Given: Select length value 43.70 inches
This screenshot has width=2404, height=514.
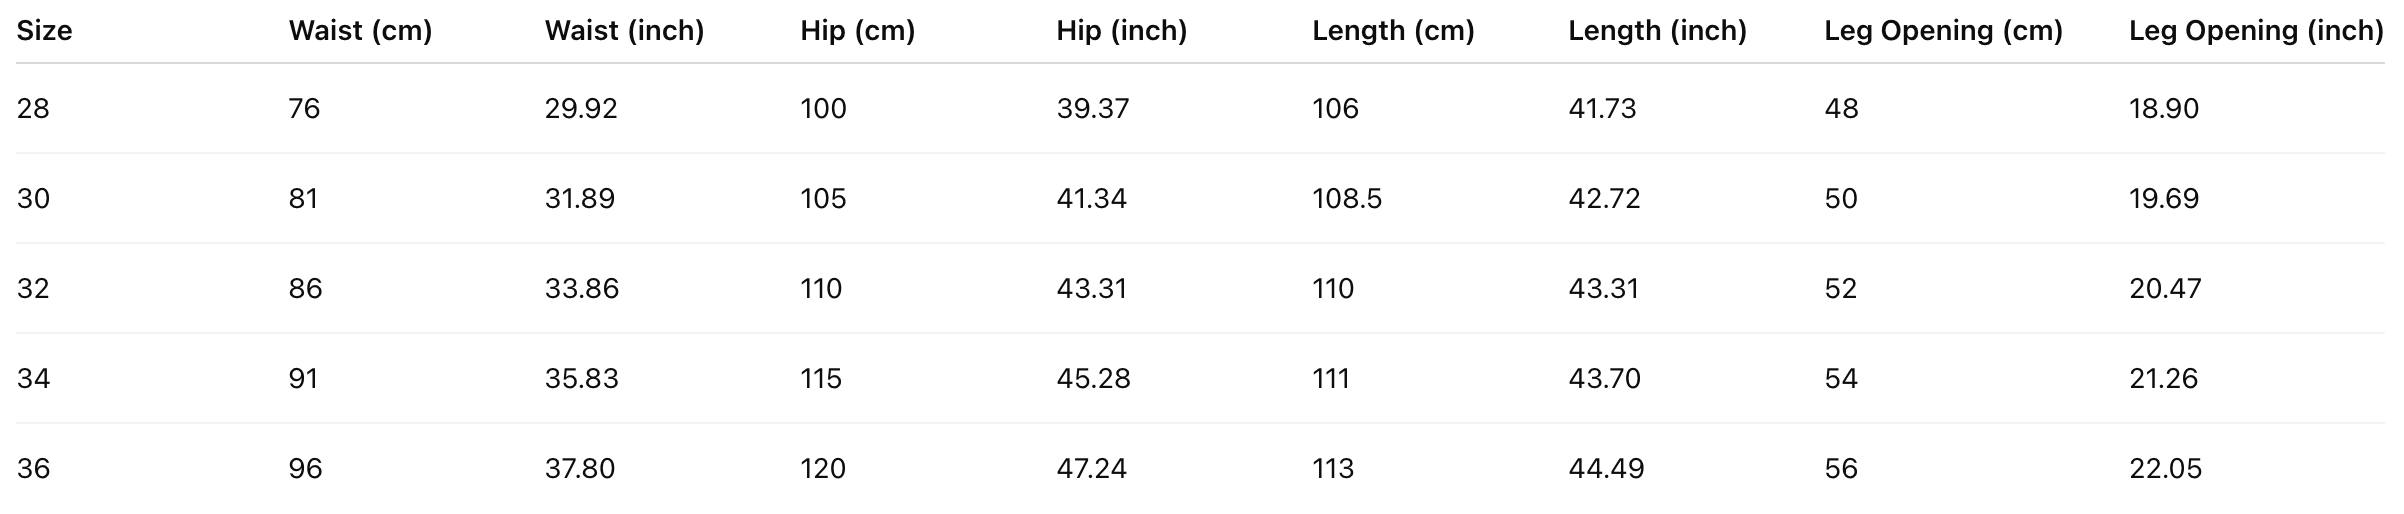Looking at the screenshot, I should (1604, 378).
